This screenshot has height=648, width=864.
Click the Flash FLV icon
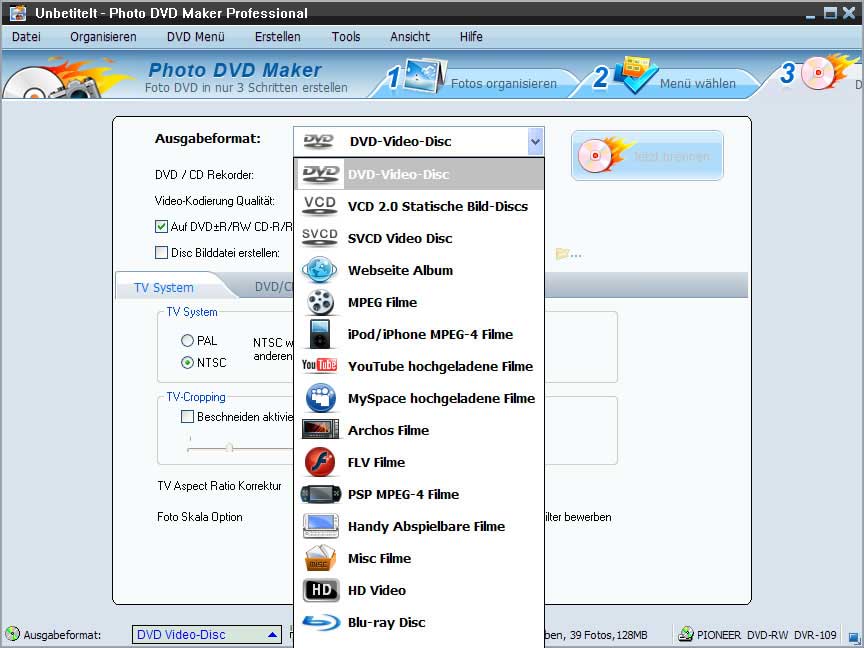pos(320,462)
